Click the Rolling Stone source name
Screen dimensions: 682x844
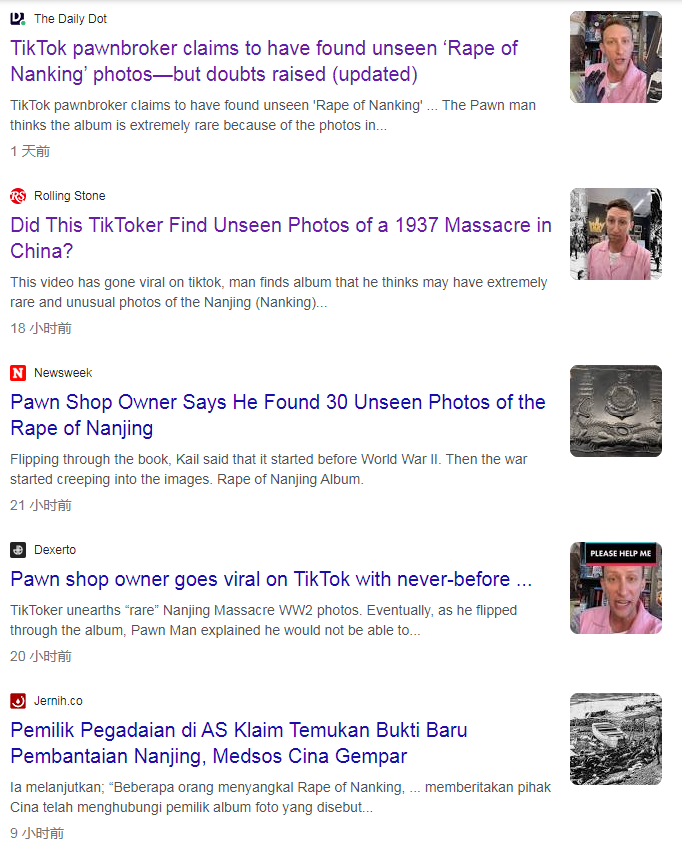click(69, 196)
